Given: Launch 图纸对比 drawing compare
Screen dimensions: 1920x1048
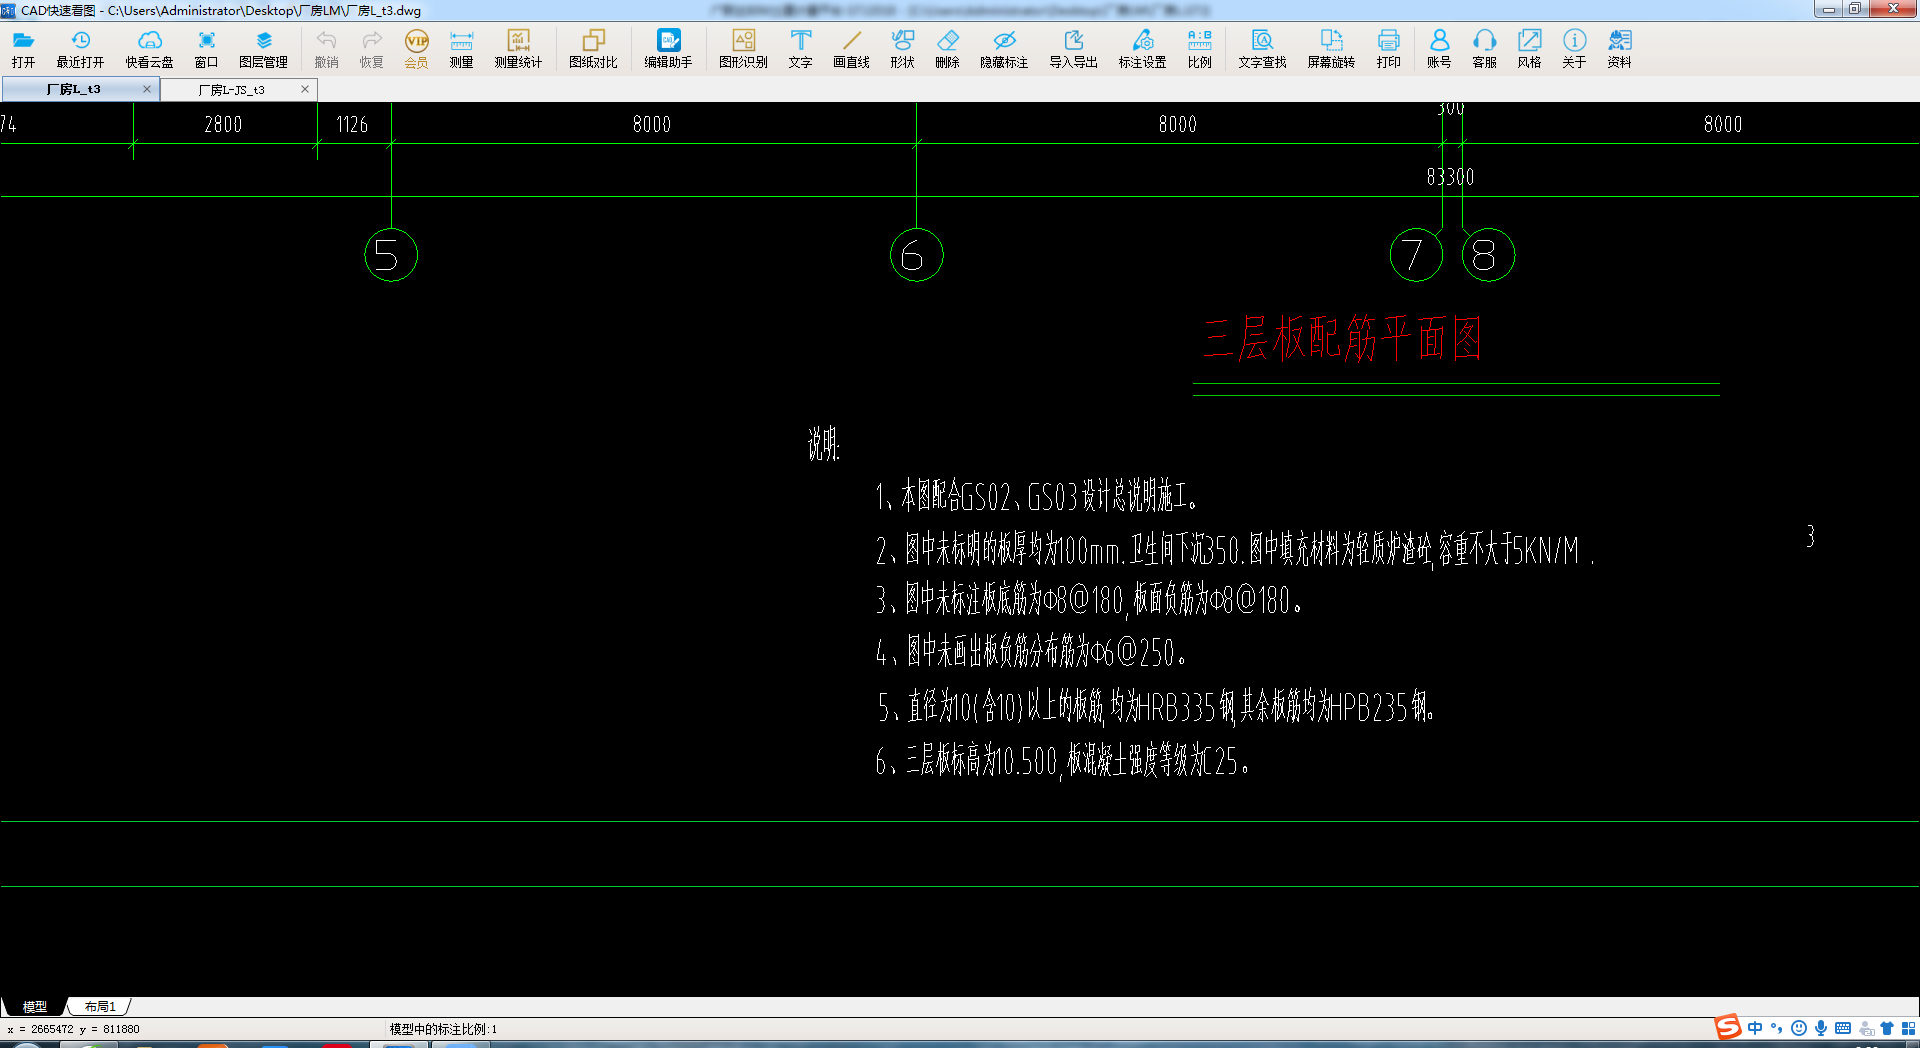Looking at the screenshot, I should [593, 48].
